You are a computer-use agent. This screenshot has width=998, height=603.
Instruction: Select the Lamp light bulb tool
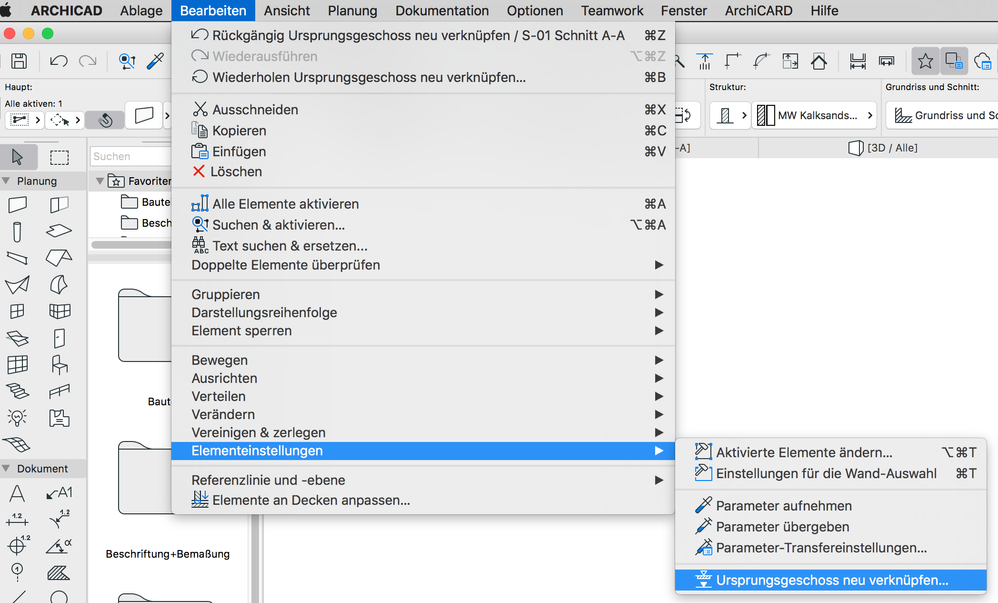click(x=17, y=418)
